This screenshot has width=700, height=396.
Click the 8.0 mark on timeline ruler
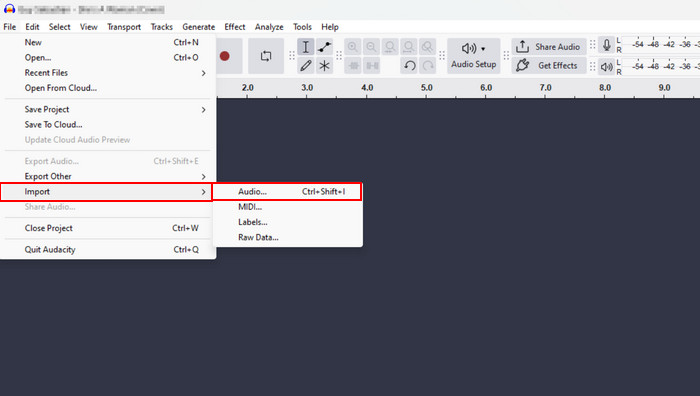[605, 88]
